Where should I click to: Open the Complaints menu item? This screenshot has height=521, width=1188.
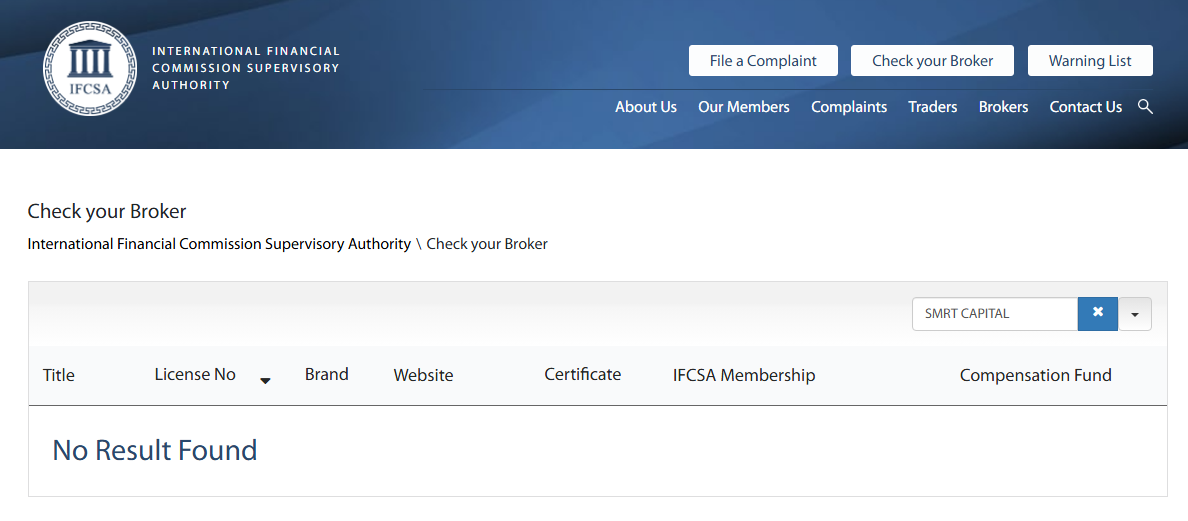point(849,107)
